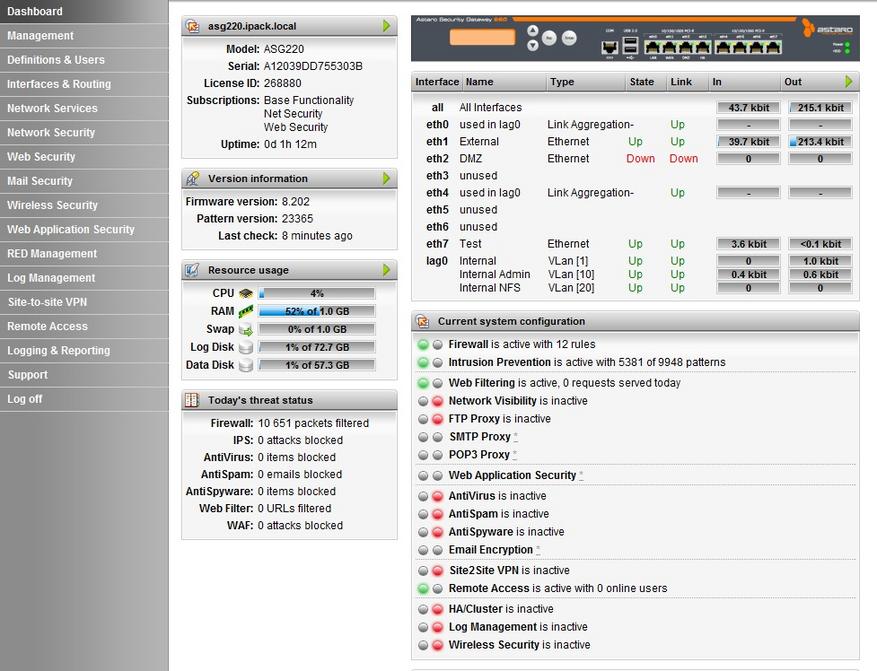Click the down arrow button on appliance image

[532, 45]
